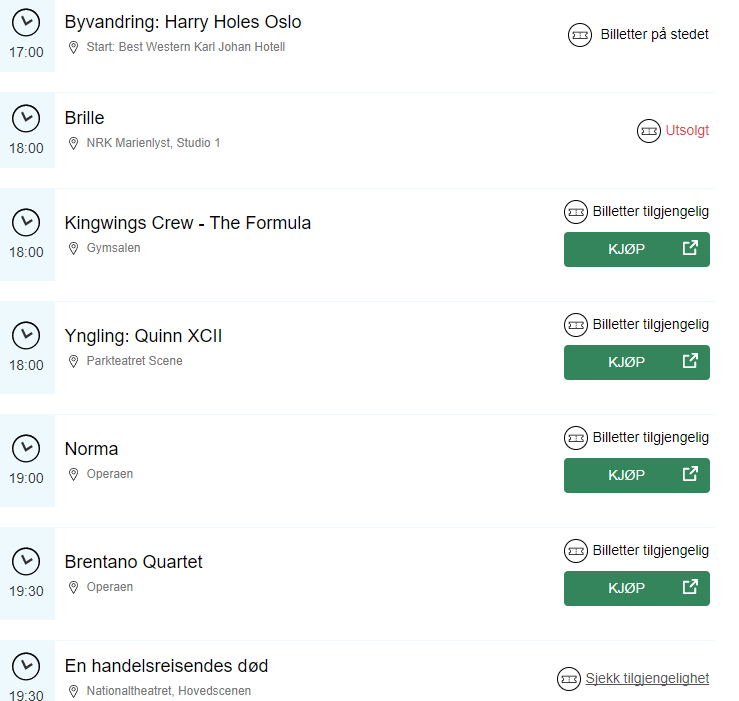Click external link icon on Brentano Quartet KJØP button

[x=690, y=587]
